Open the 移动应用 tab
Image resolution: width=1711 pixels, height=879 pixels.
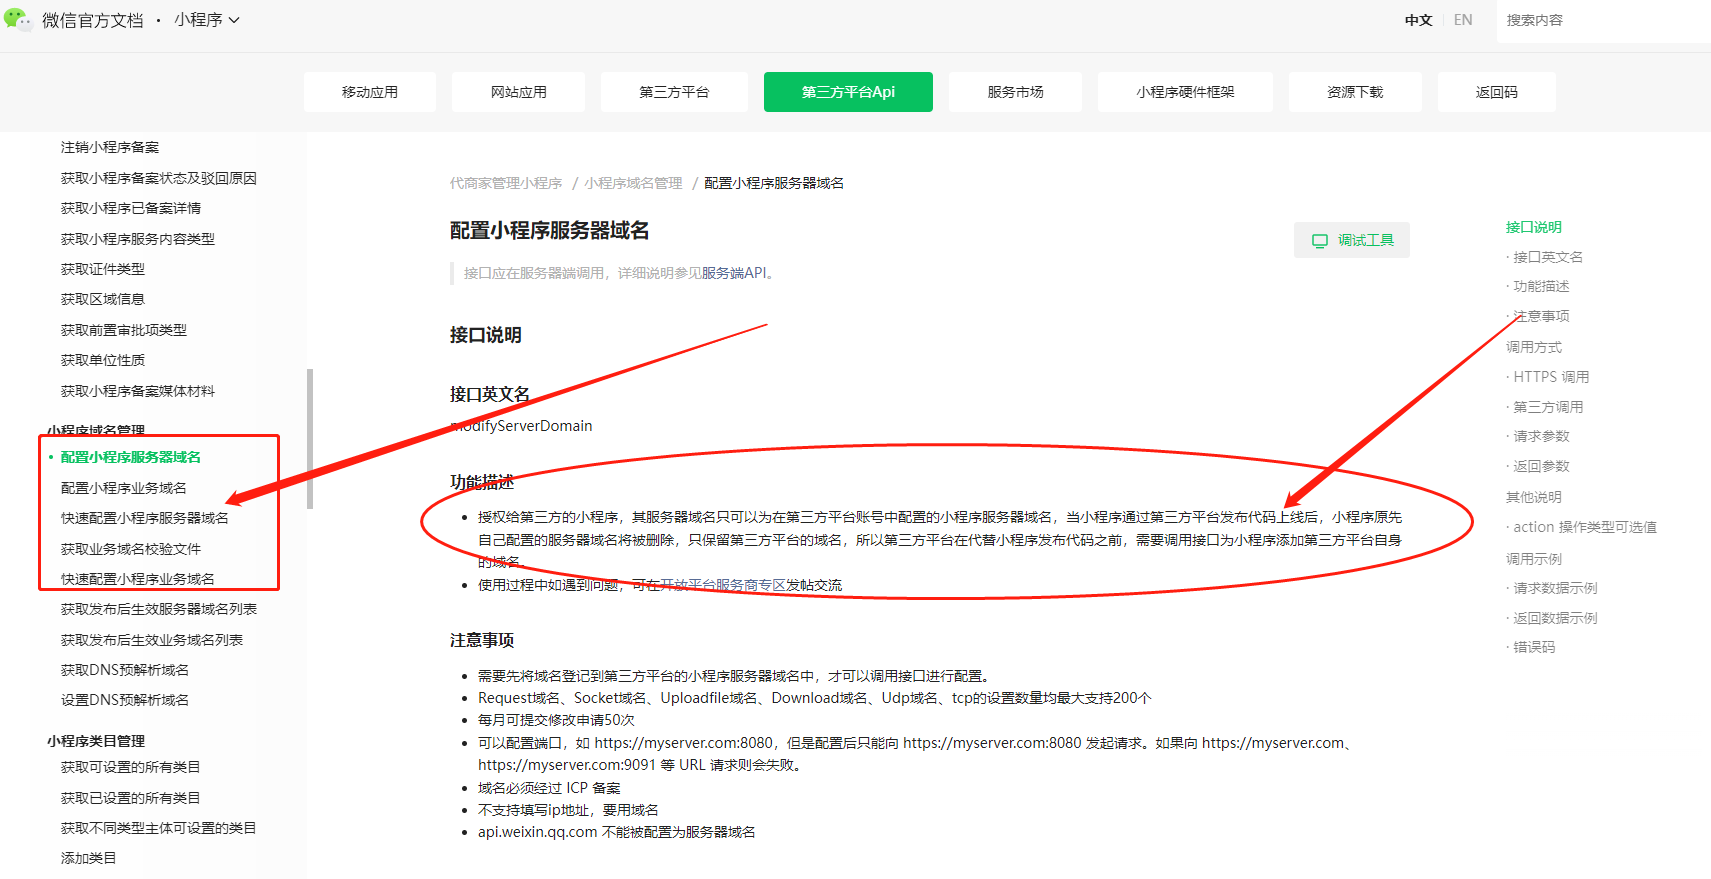(x=370, y=92)
